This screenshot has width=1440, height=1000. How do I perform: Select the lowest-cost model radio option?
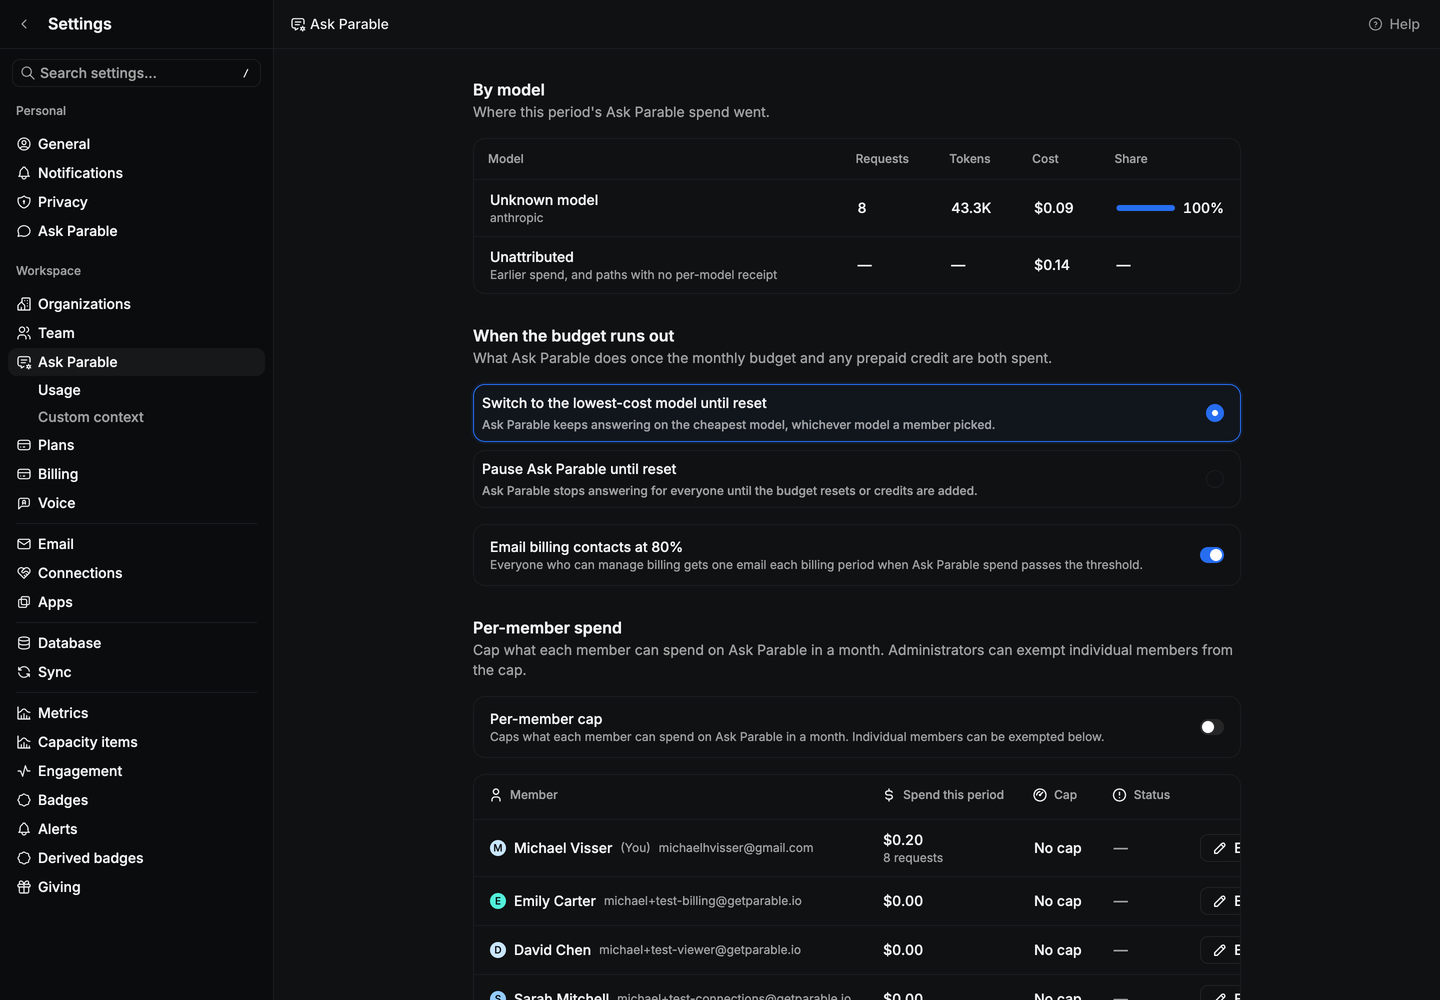coord(1215,413)
